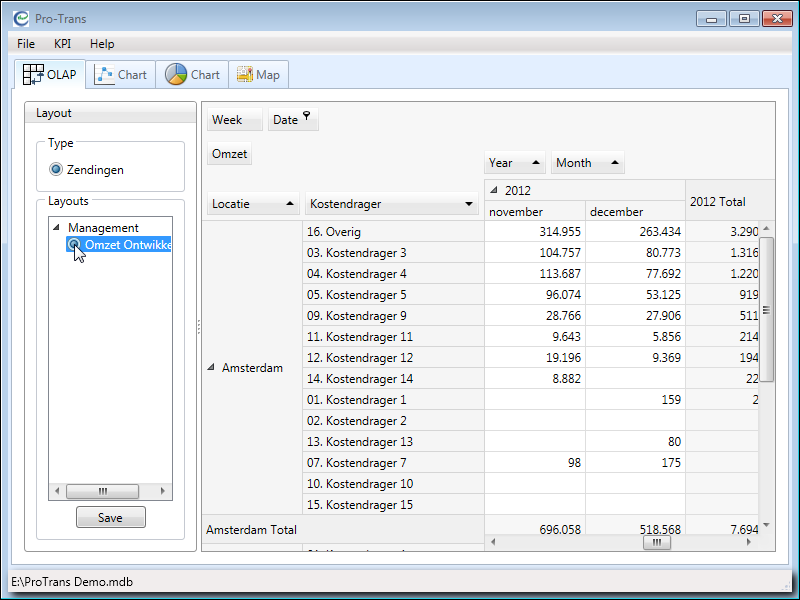Open the KPI menu

tap(63, 44)
